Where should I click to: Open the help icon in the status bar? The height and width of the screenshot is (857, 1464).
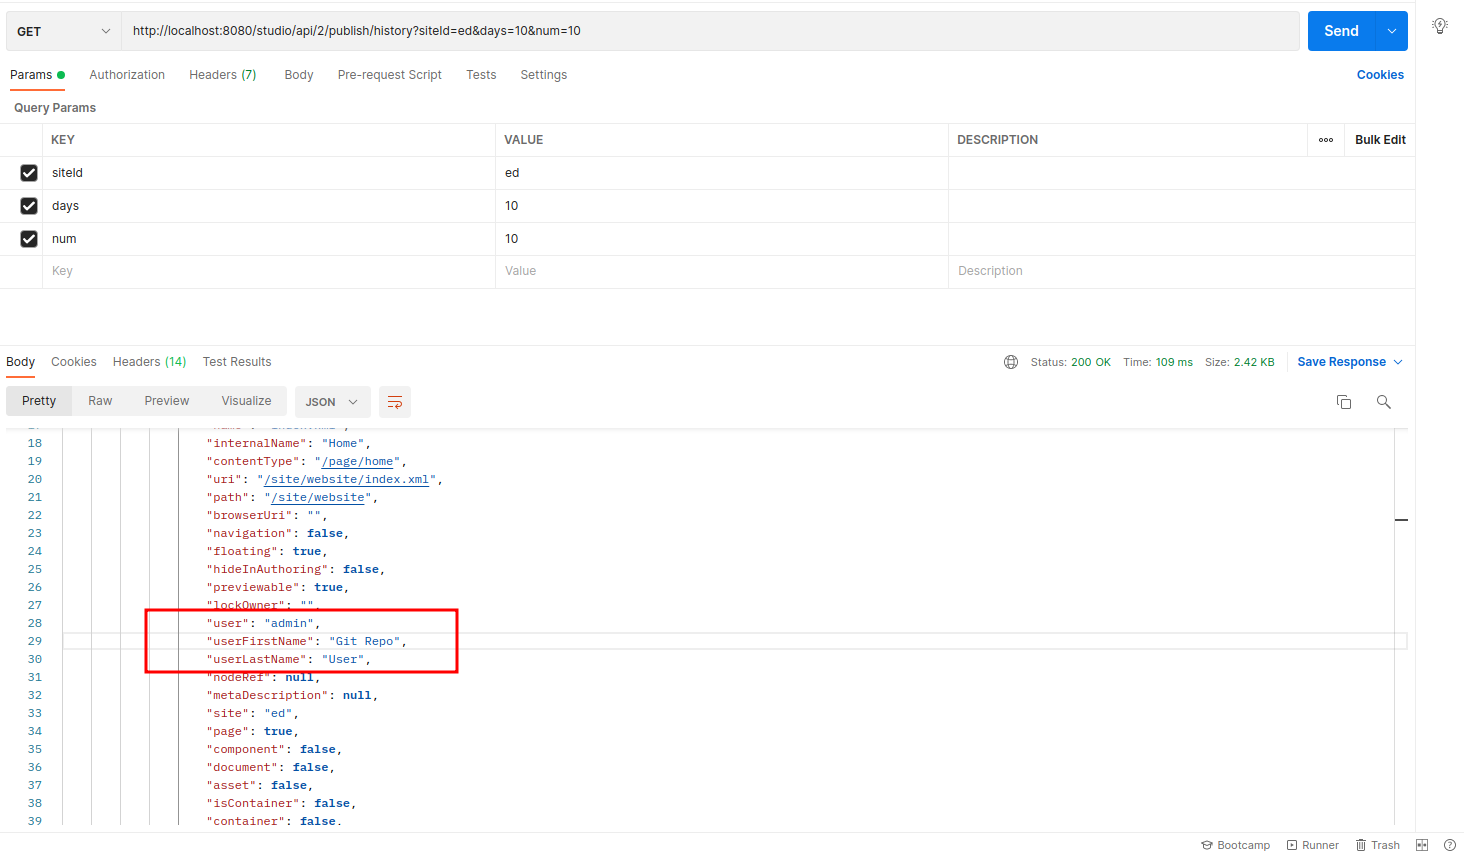1451,845
